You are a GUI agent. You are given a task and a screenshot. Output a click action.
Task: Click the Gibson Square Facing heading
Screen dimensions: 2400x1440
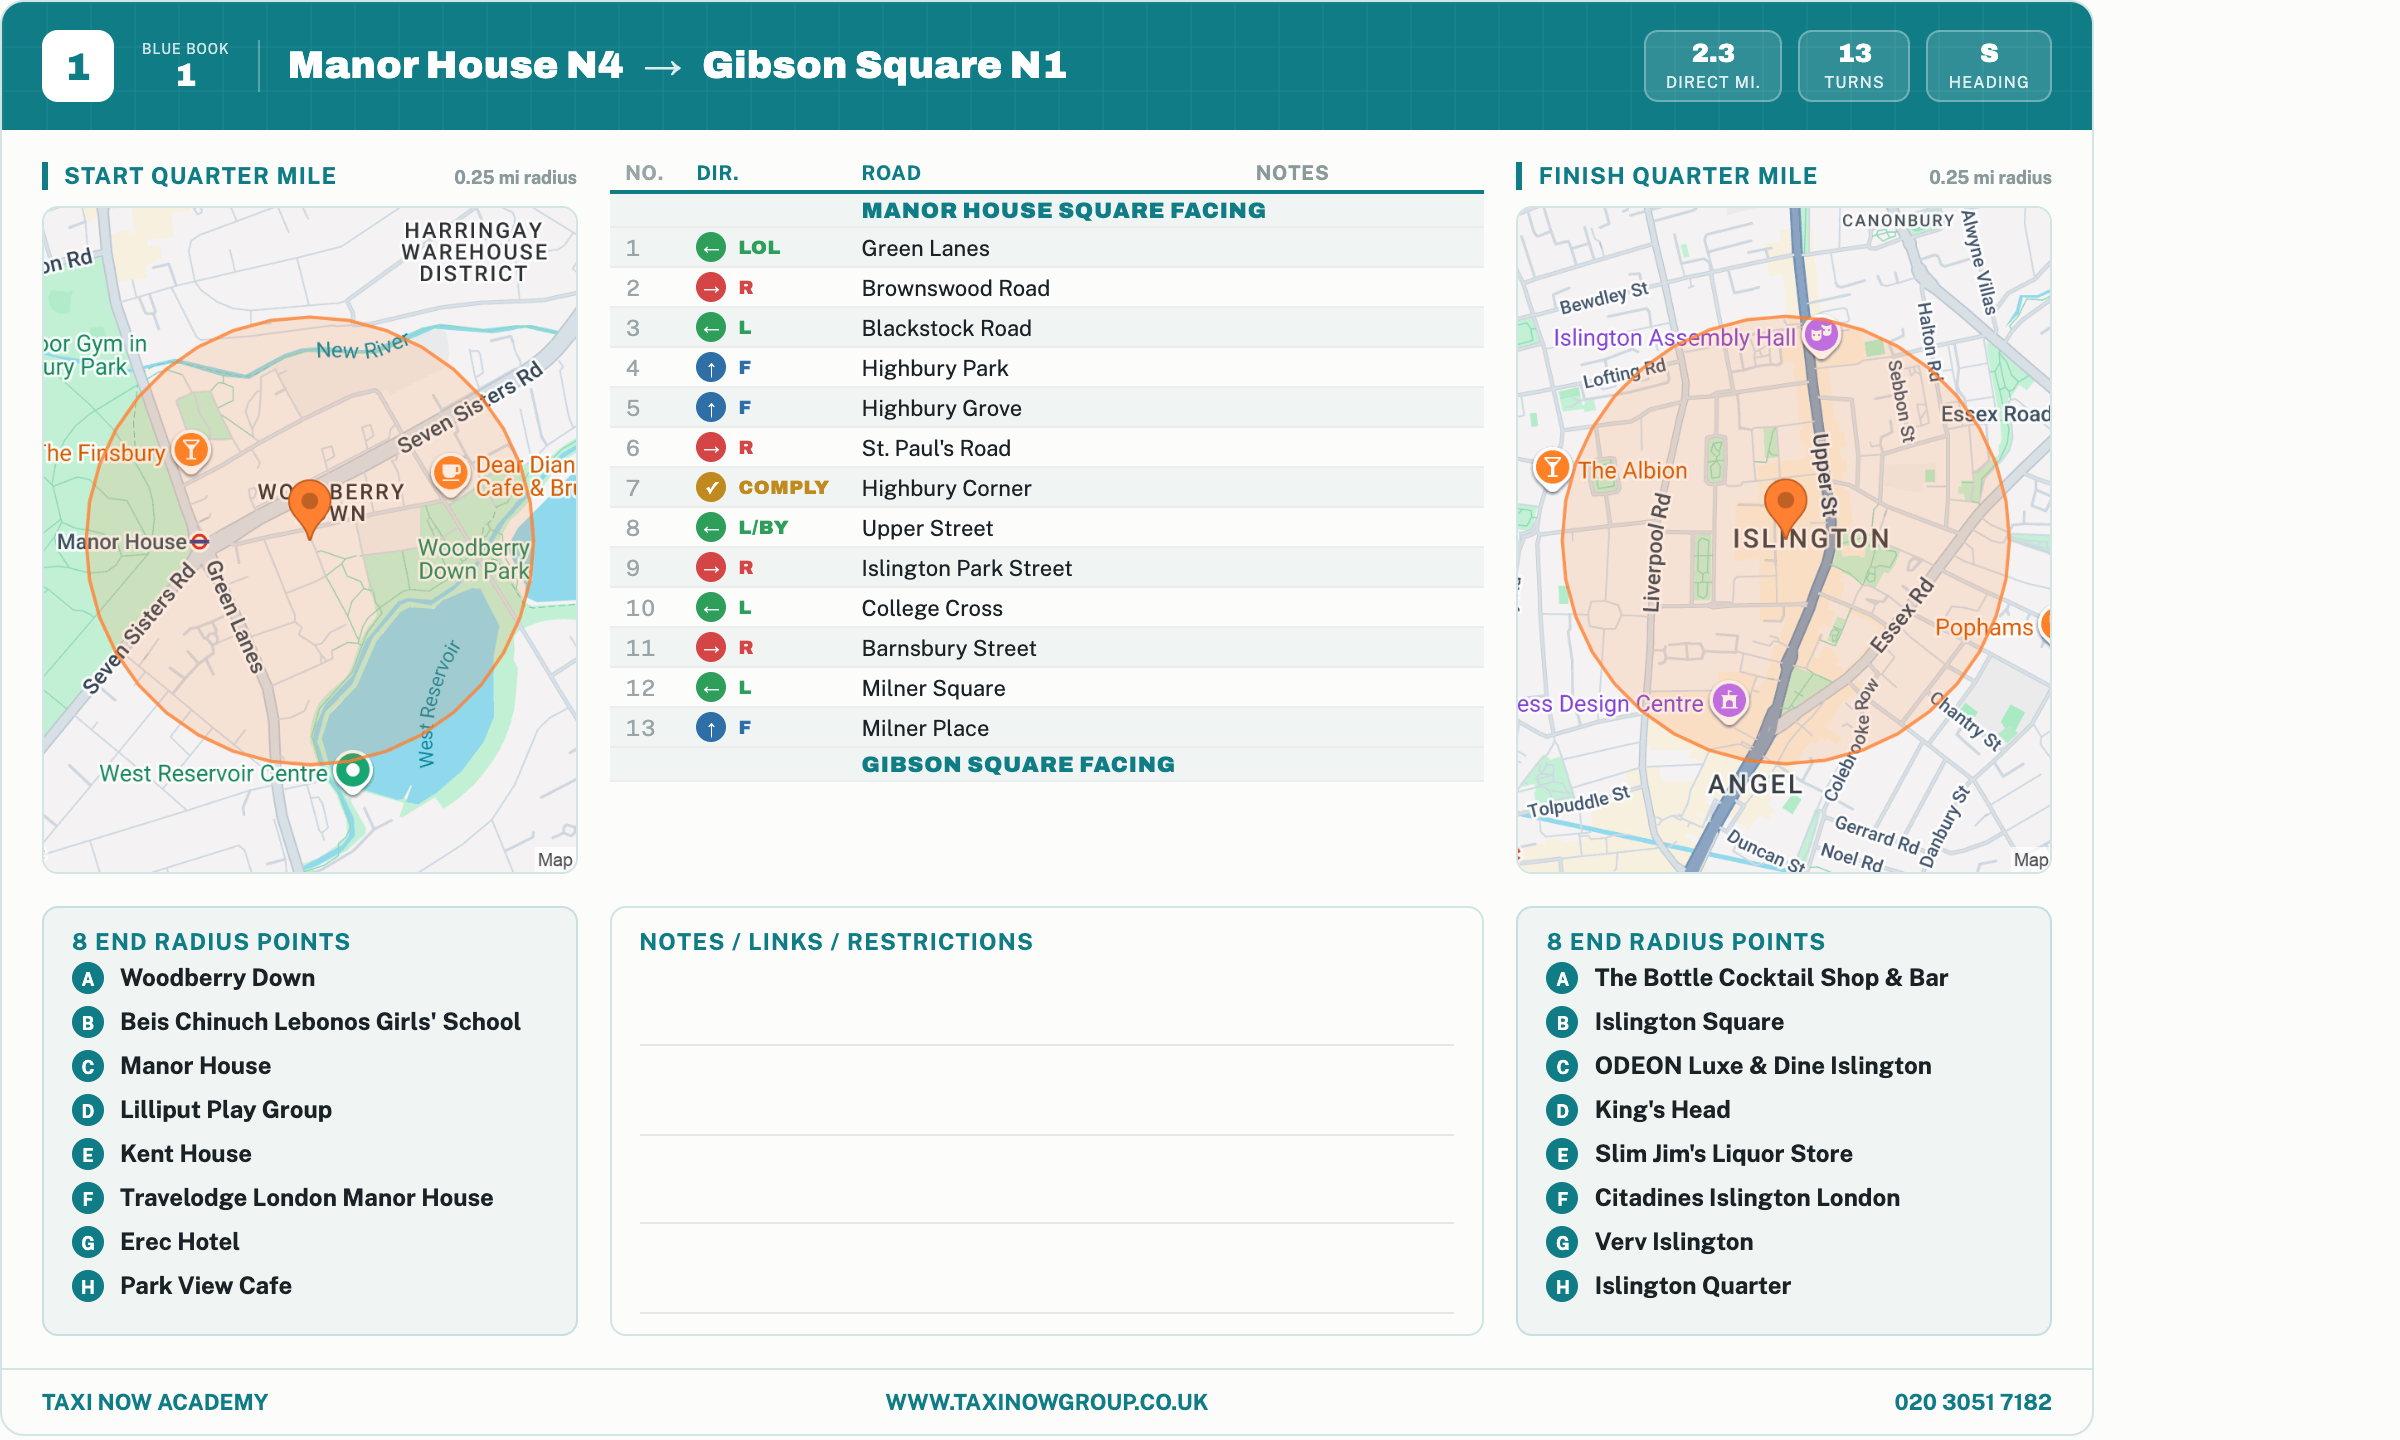(x=1018, y=764)
